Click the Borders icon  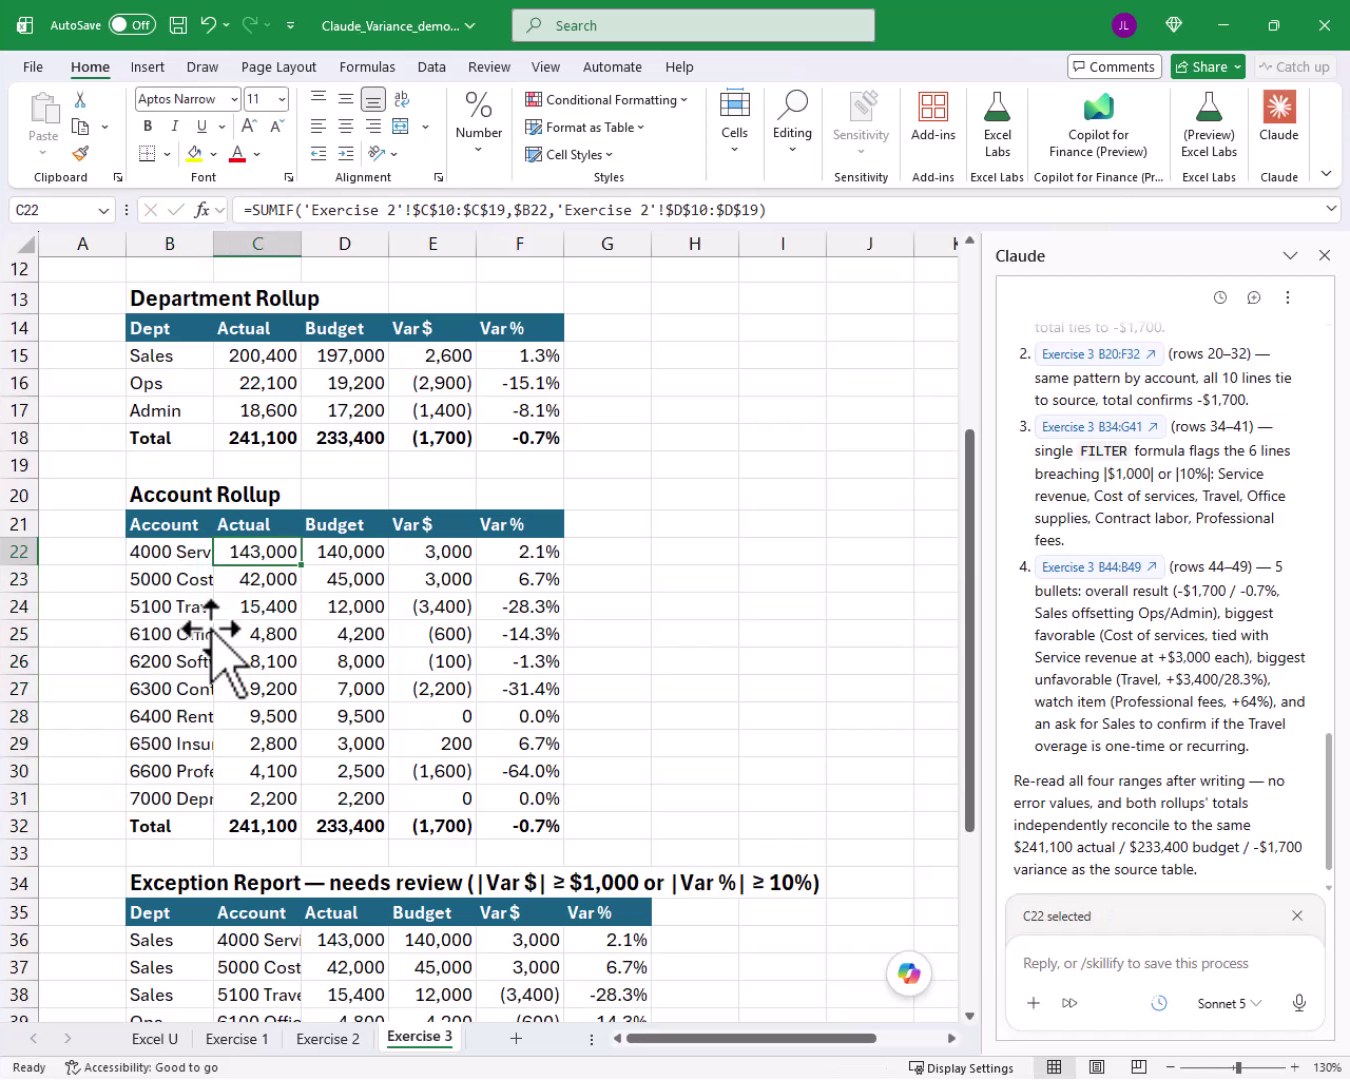[x=147, y=154]
